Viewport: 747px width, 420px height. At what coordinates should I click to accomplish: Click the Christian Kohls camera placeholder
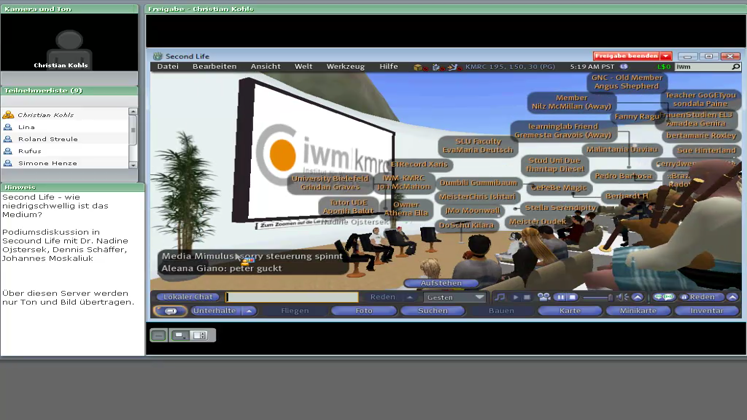tap(70, 43)
